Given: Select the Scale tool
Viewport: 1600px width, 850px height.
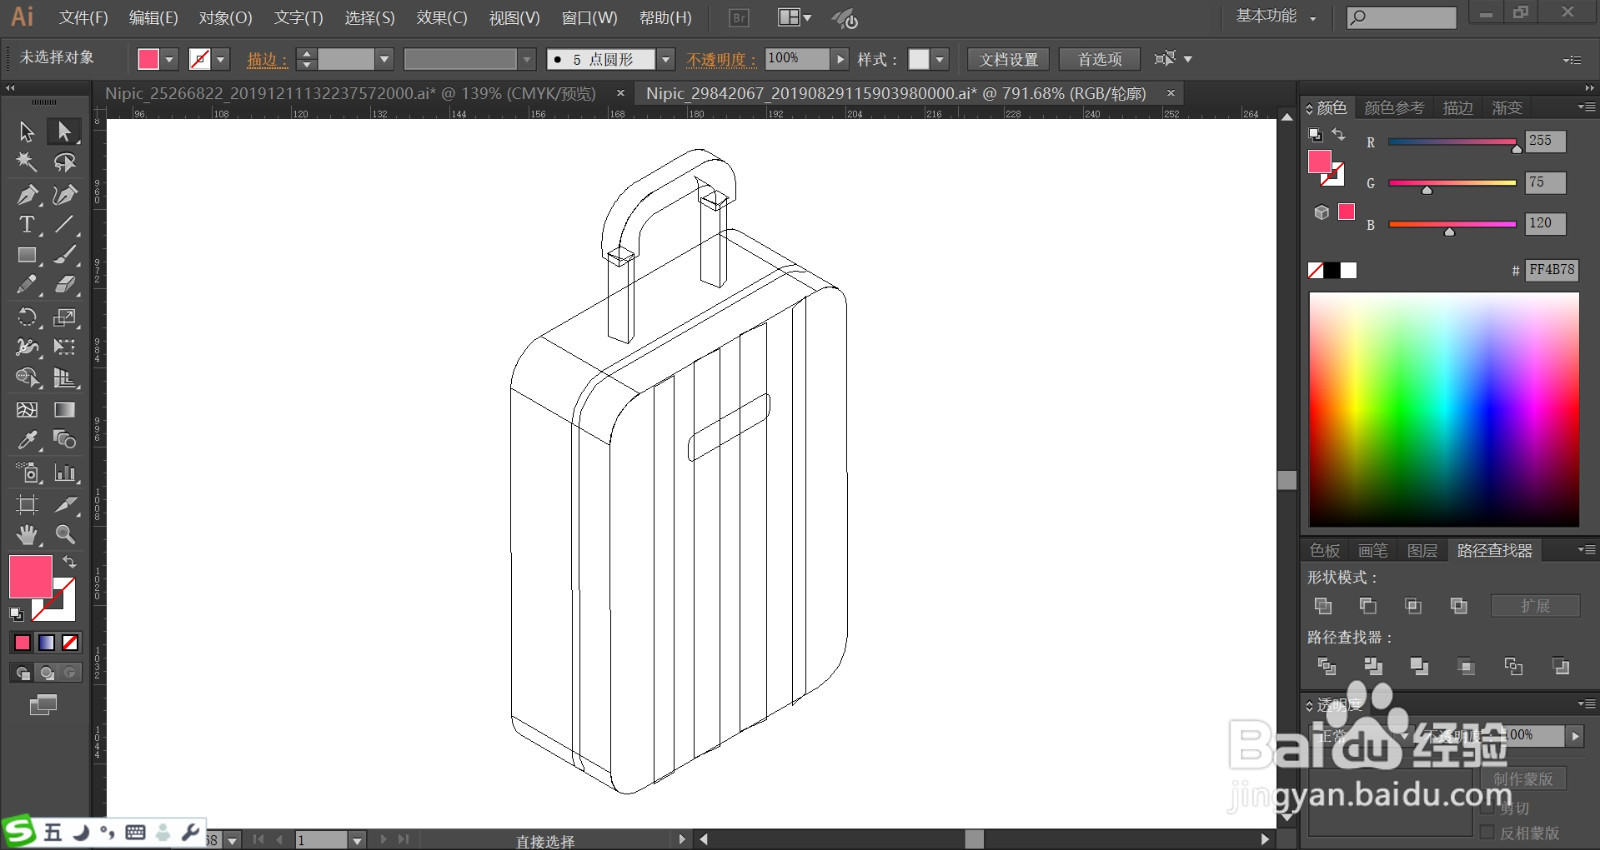Looking at the screenshot, I should click(x=64, y=317).
